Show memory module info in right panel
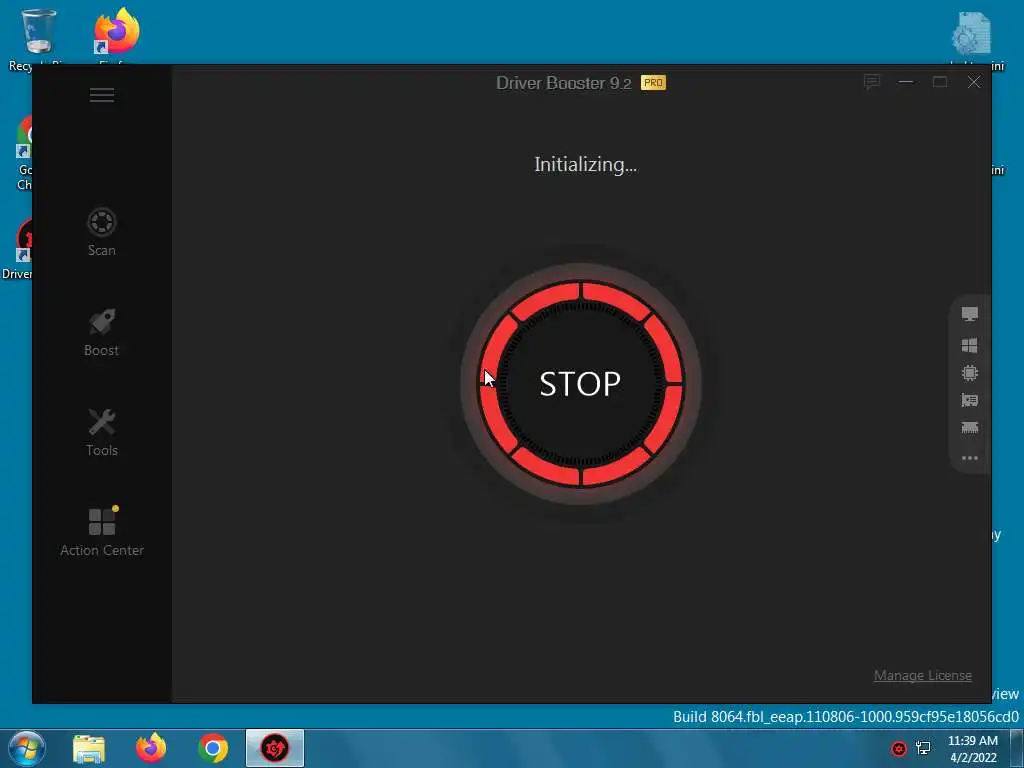 pos(970,428)
